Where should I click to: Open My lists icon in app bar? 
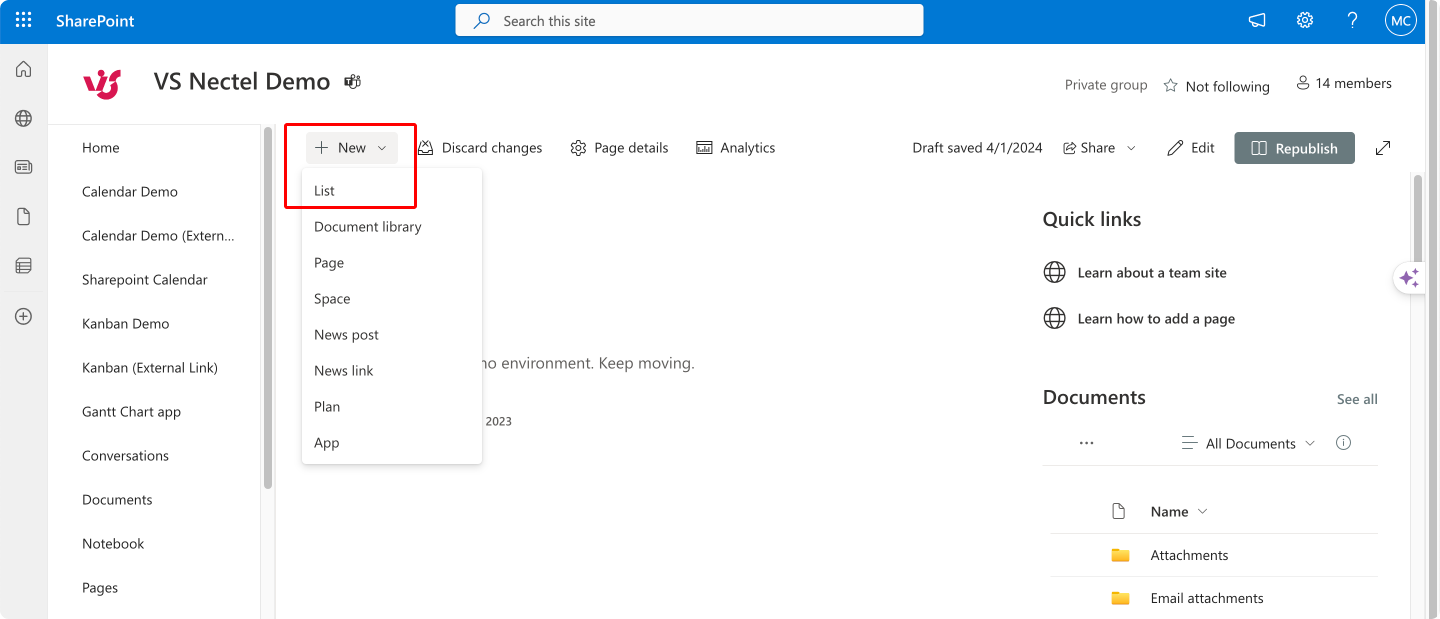click(23, 265)
